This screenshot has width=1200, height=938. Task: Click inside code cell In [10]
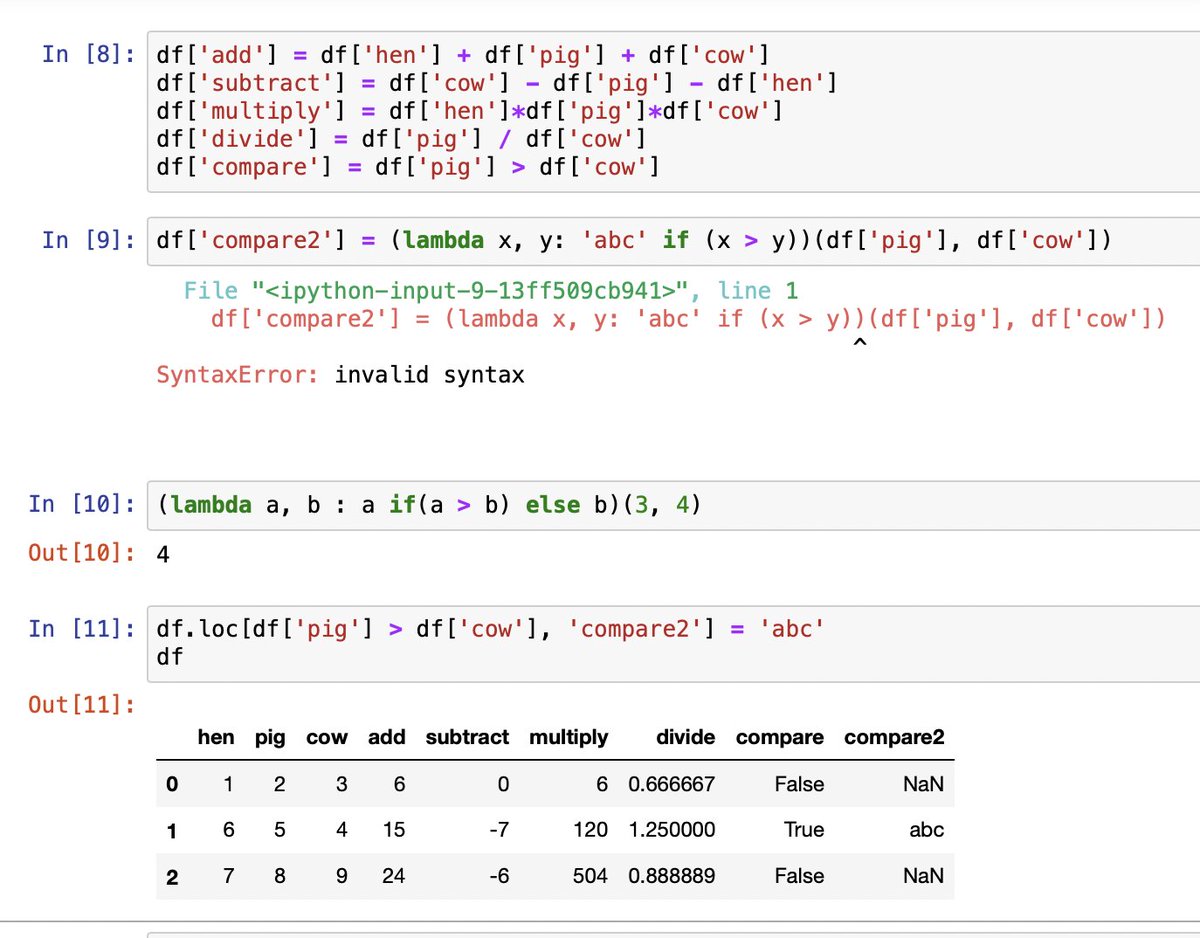pyautogui.click(x=673, y=505)
